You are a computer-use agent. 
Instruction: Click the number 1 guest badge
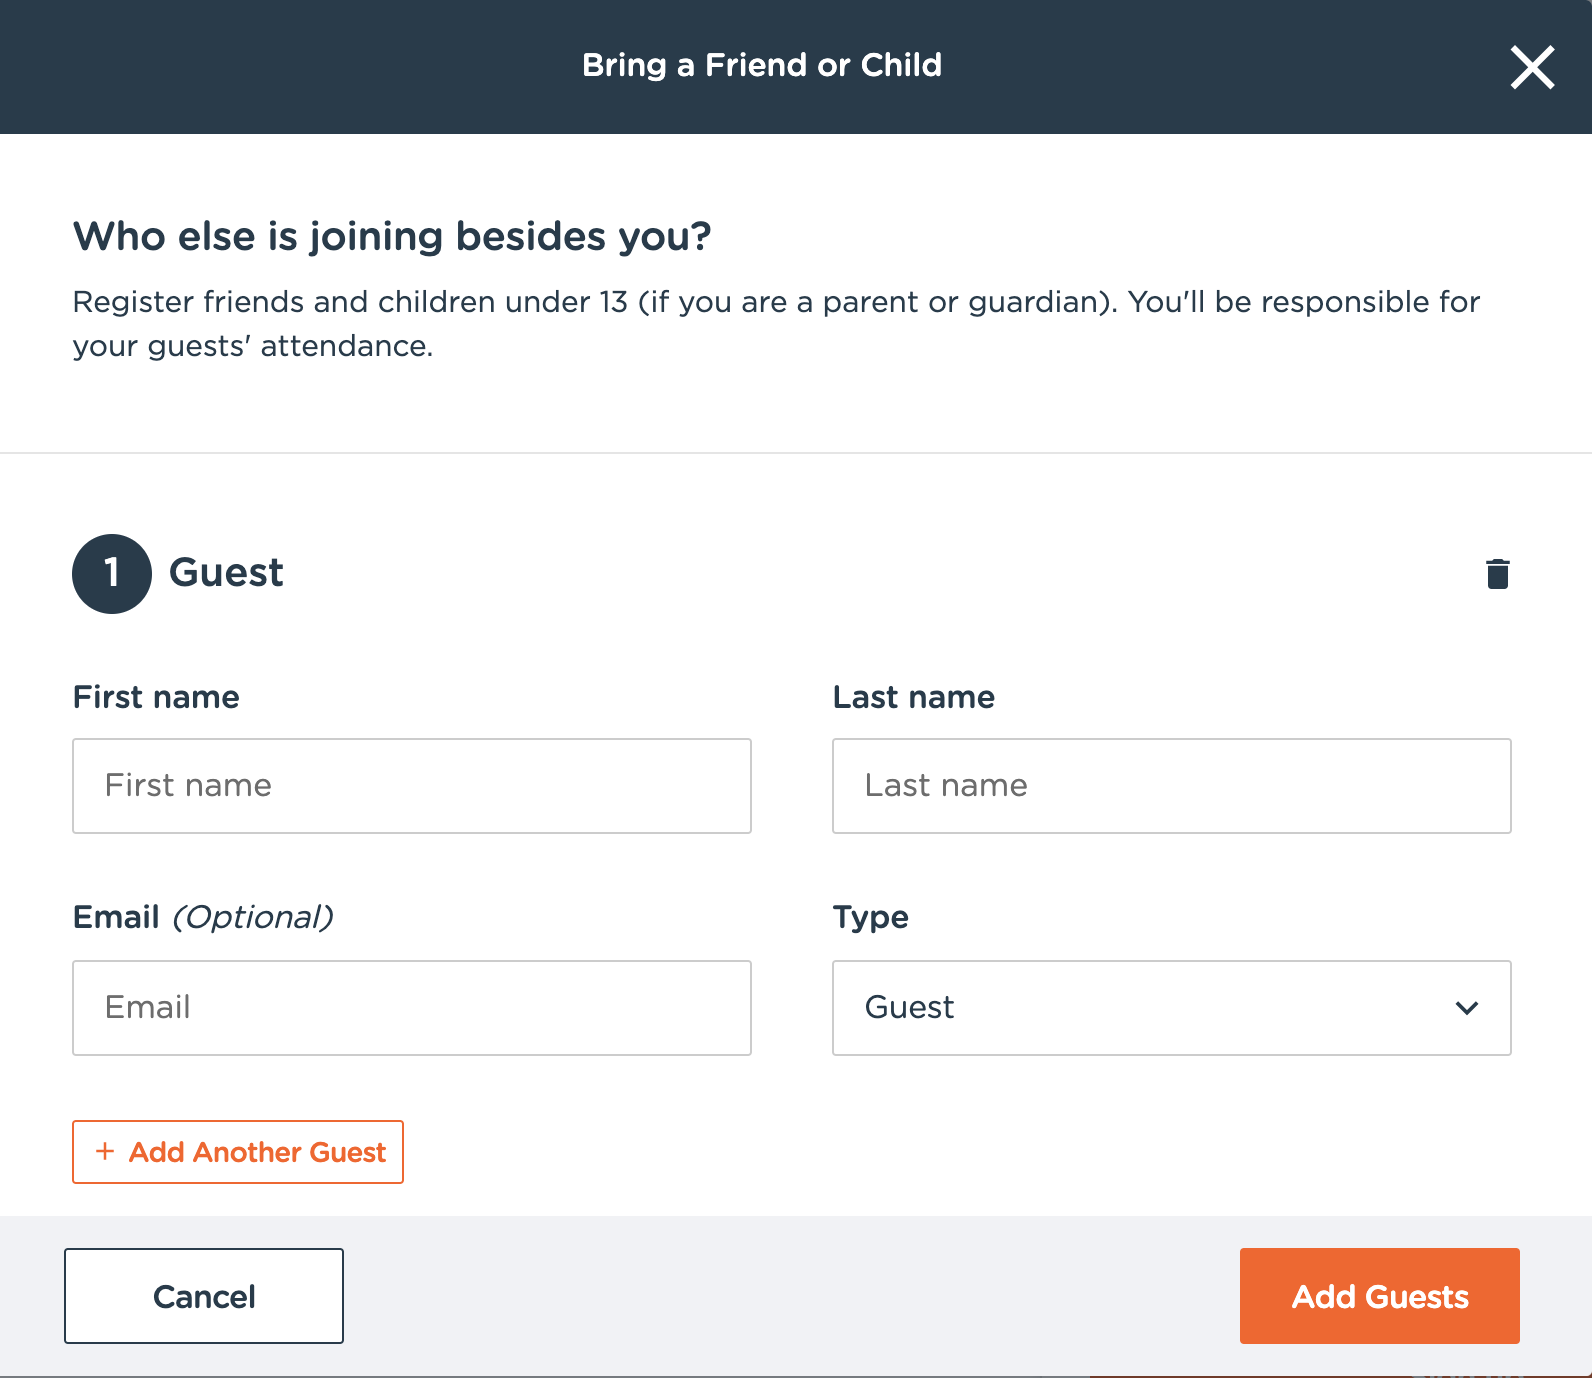pos(112,574)
